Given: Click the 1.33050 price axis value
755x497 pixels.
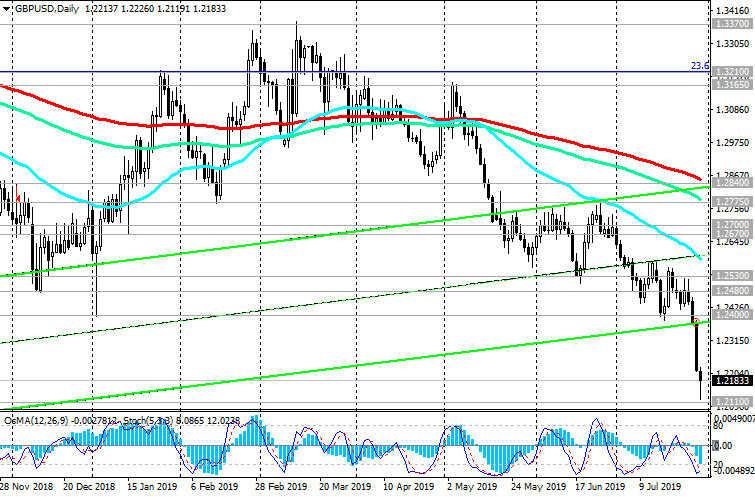Looking at the screenshot, I should [x=733, y=43].
